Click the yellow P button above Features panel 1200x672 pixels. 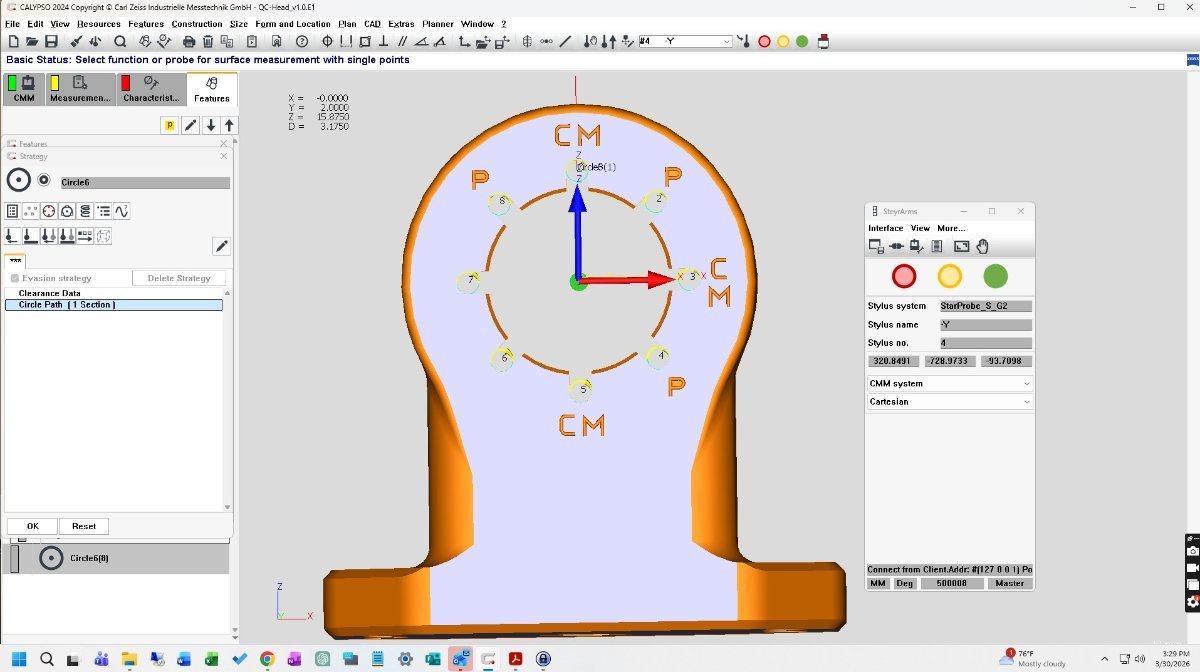click(x=169, y=125)
